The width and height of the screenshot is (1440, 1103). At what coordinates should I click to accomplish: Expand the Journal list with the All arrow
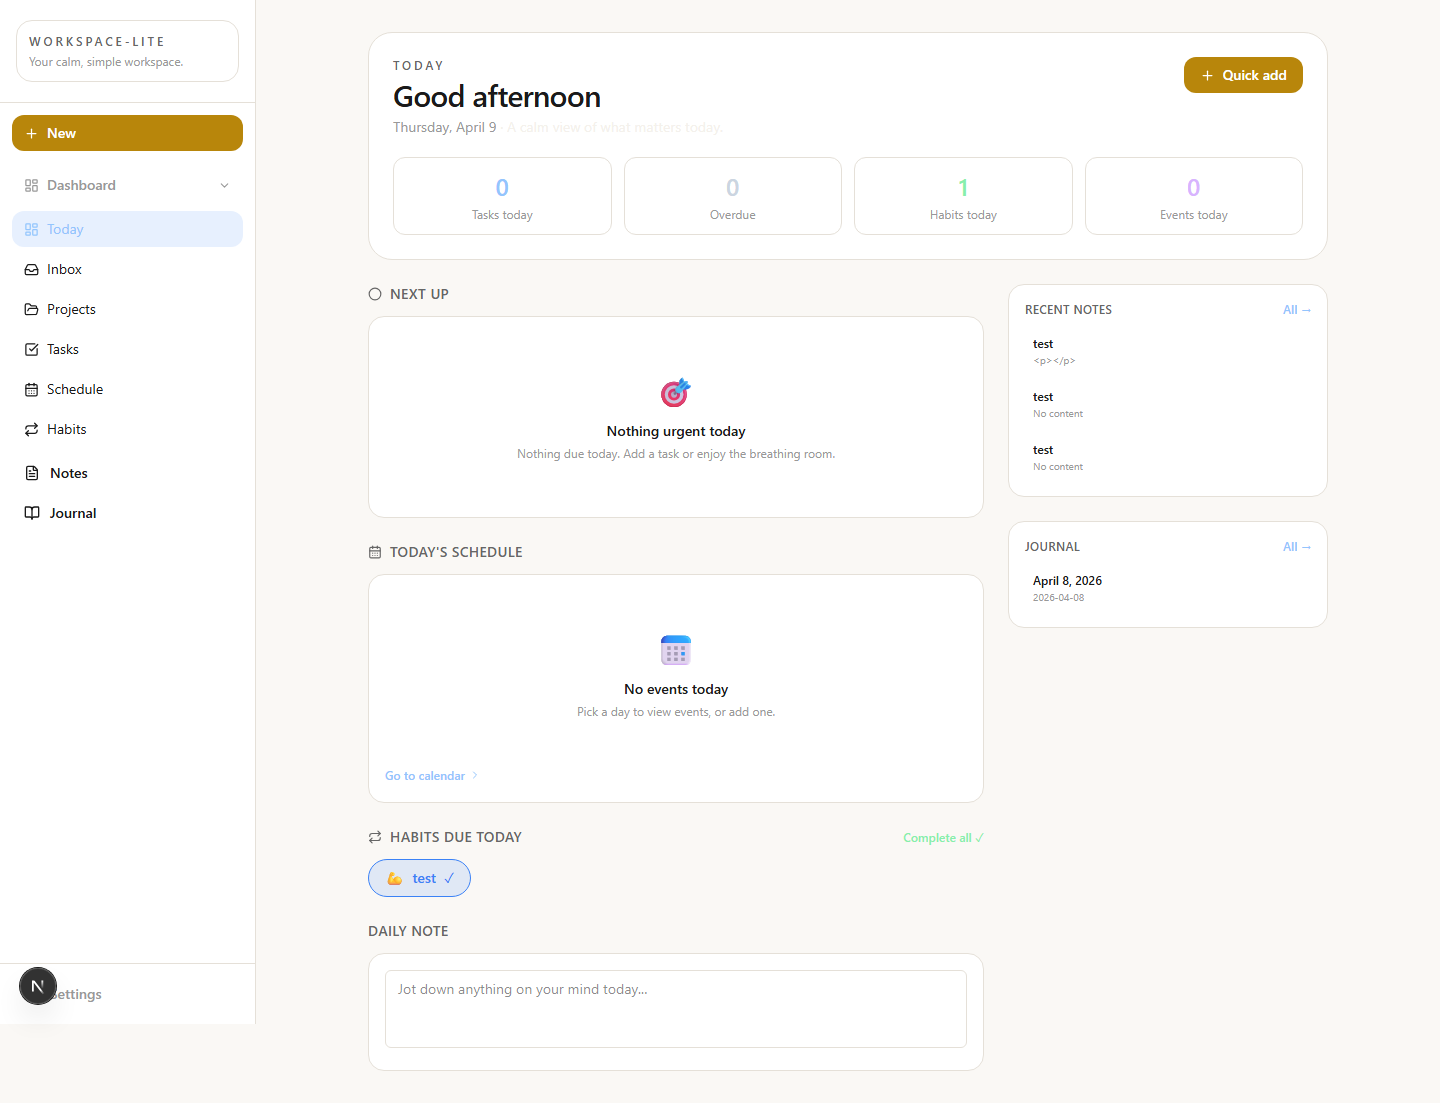(1297, 546)
